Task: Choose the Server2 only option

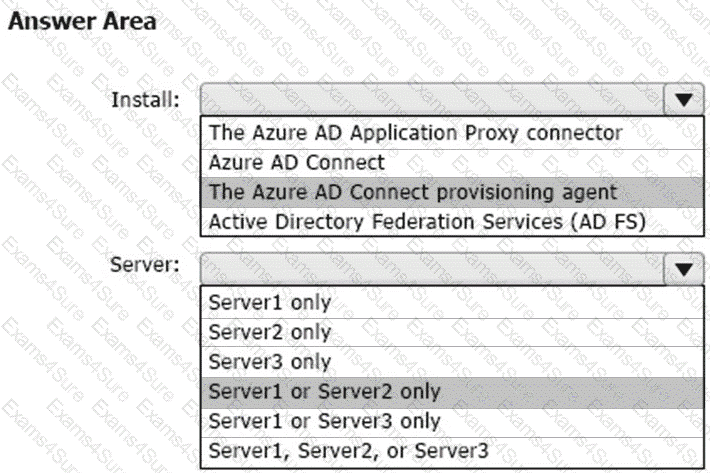Action: tap(268, 331)
